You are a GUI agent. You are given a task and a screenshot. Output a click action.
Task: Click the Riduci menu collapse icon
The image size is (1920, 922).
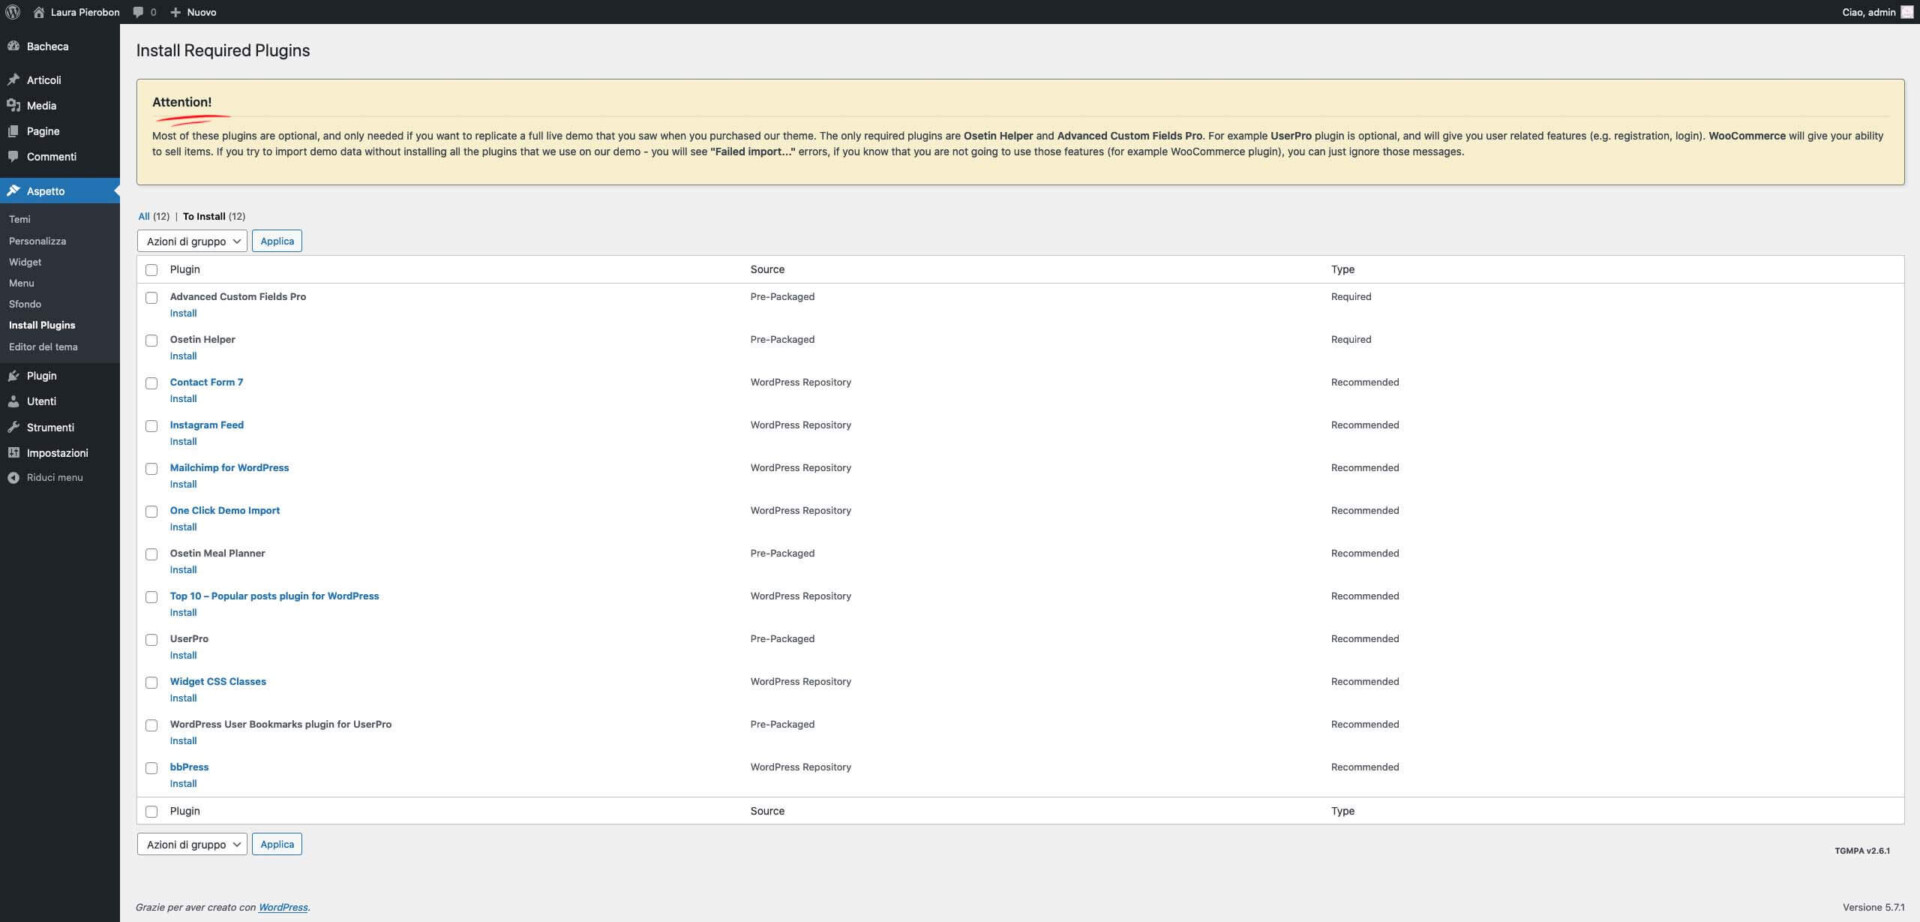(x=13, y=478)
